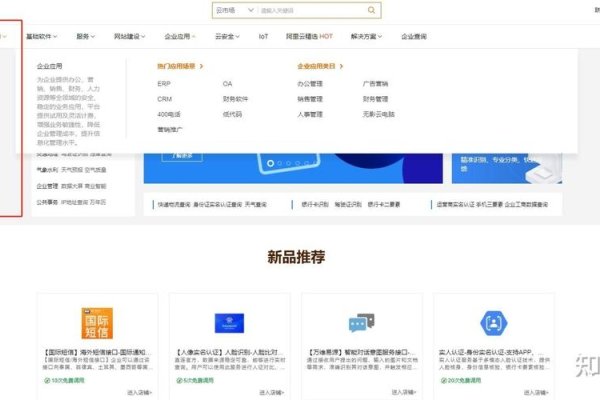Screen dimensions: 600x400
Task: Click the 20次免费调用 free-trial badge
Action: (461, 380)
